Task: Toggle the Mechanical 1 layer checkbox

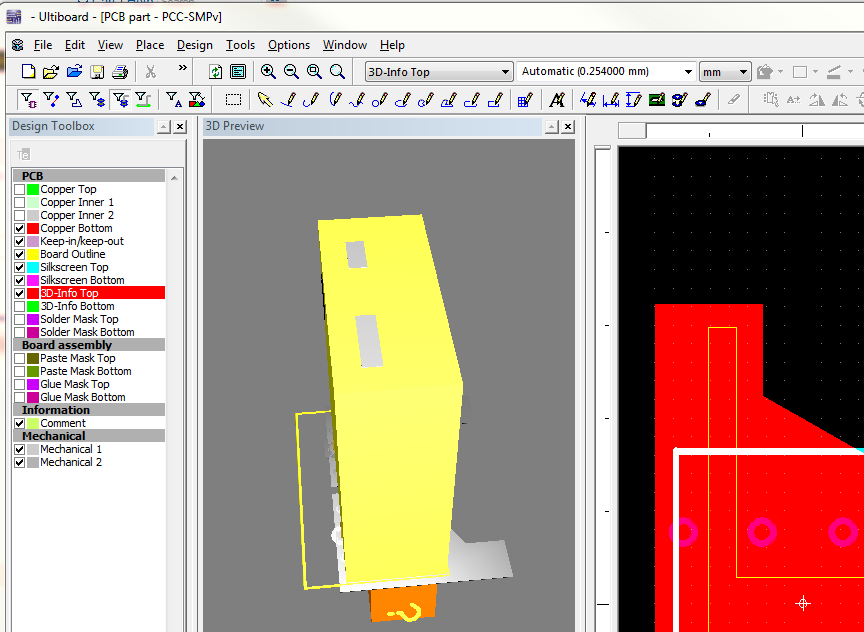Action: click(x=20, y=449)
